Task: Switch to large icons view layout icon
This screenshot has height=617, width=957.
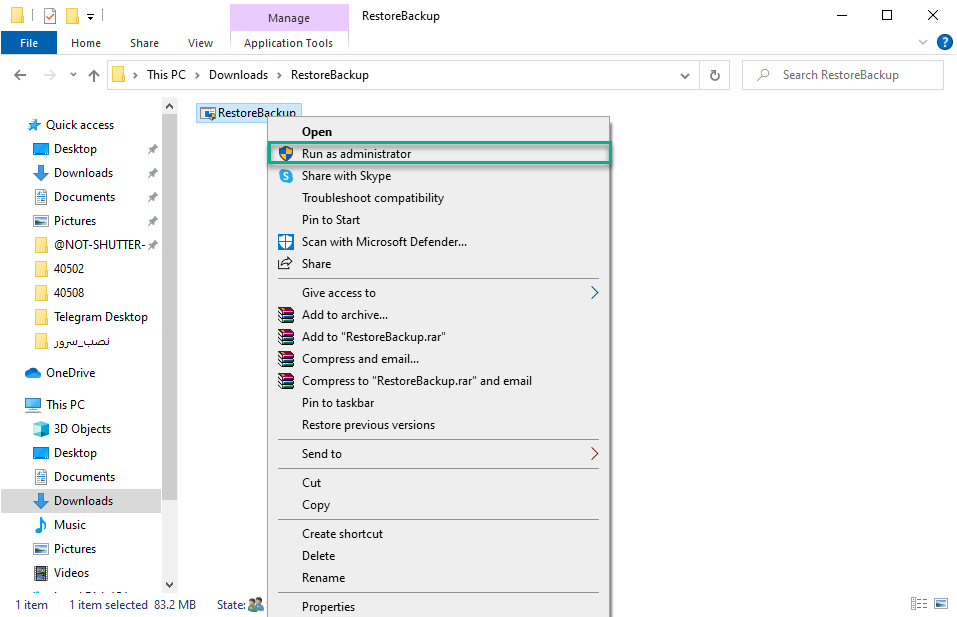Action: 941,604
